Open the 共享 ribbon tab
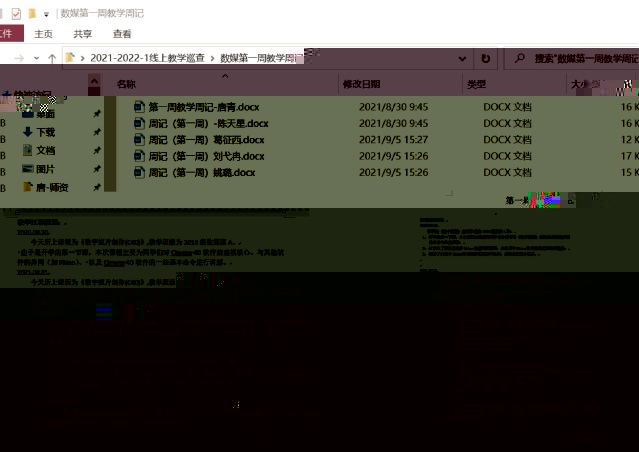Image resolution: width=639 pixels, height=452 pixels. [83, 34]
